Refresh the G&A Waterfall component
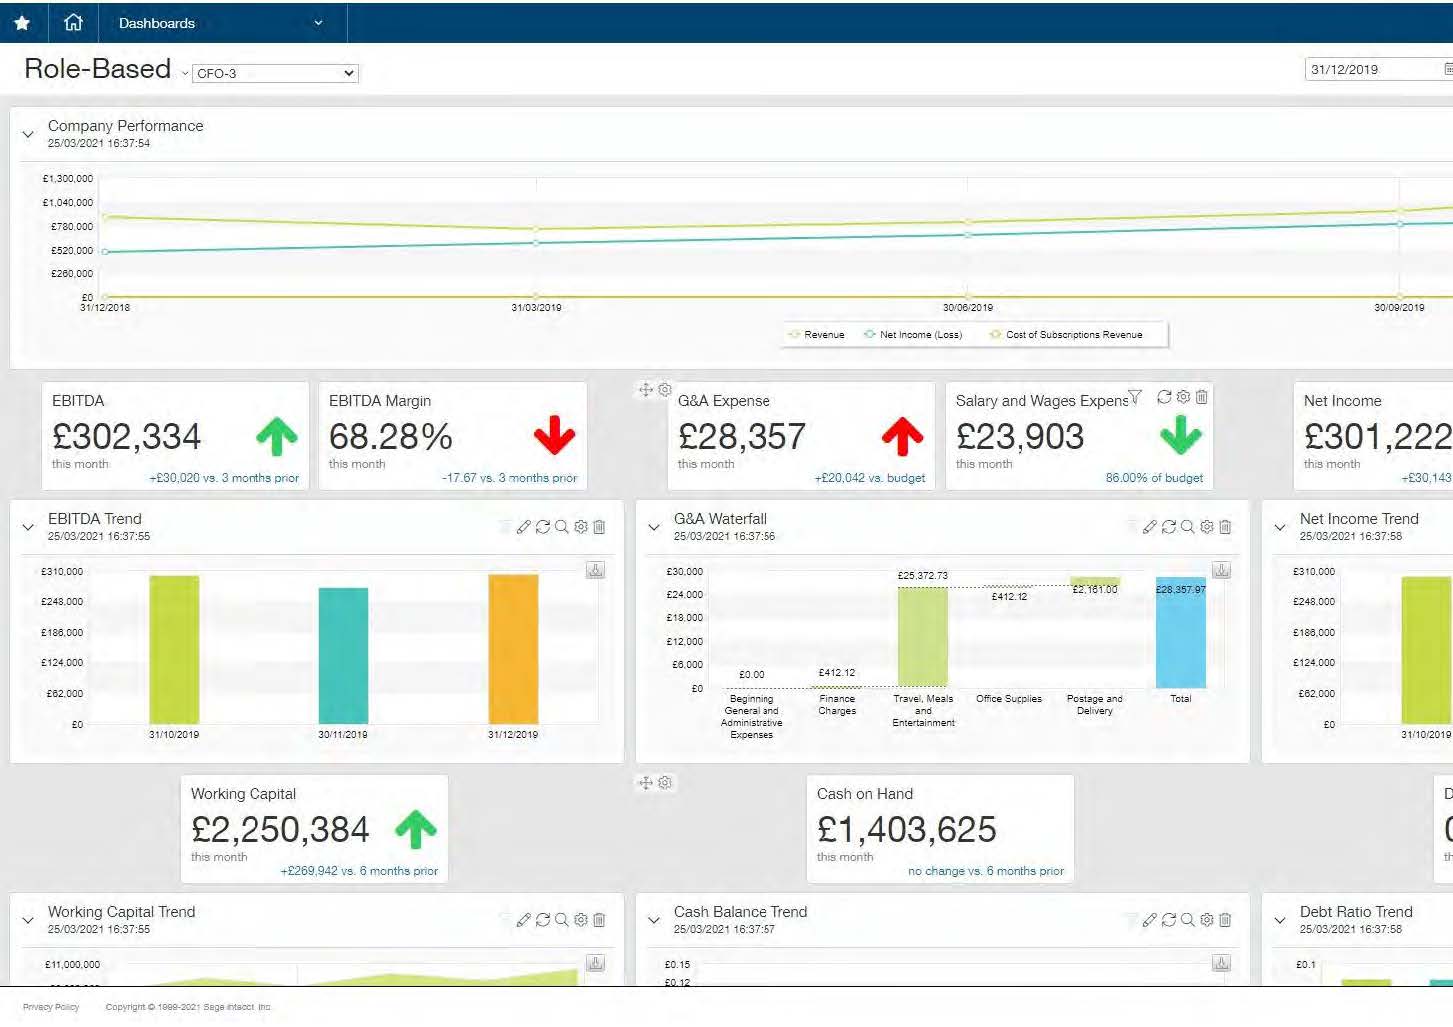The width and height of the screenshot is (1453, 1027). (x=1168, y=527)
